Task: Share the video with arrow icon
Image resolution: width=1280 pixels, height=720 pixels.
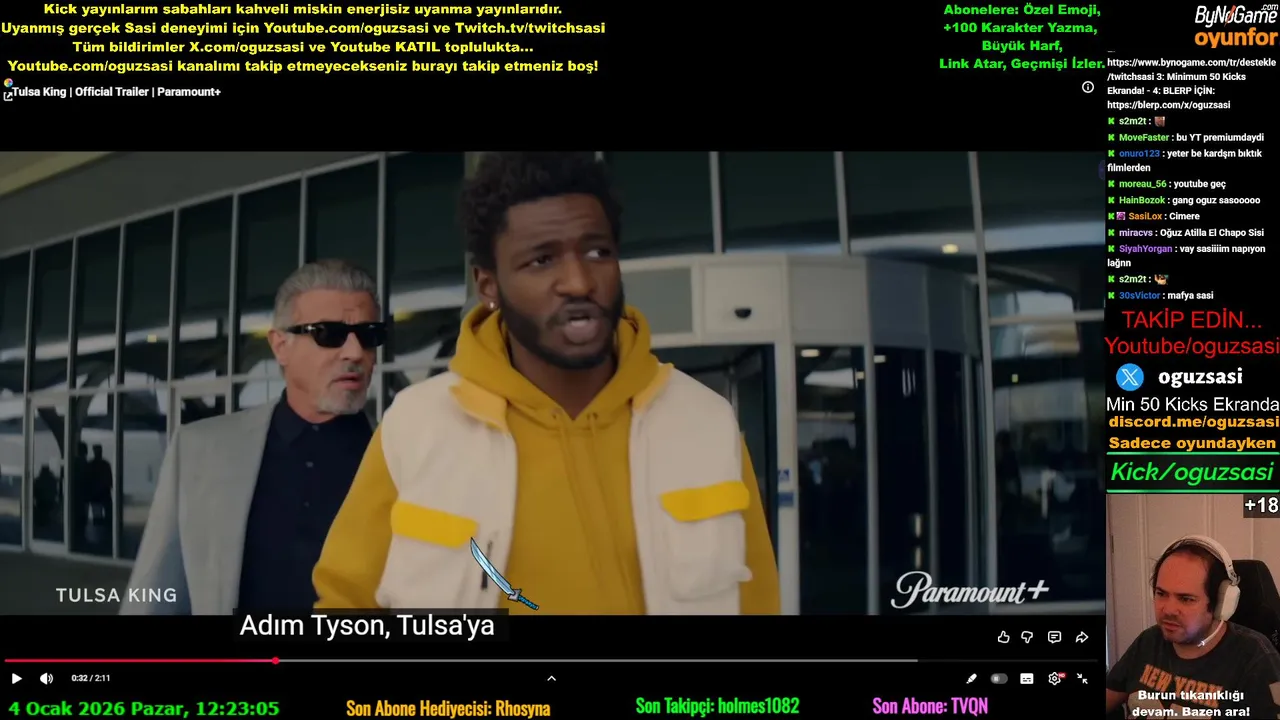Action: click(x=1082, y=637)
